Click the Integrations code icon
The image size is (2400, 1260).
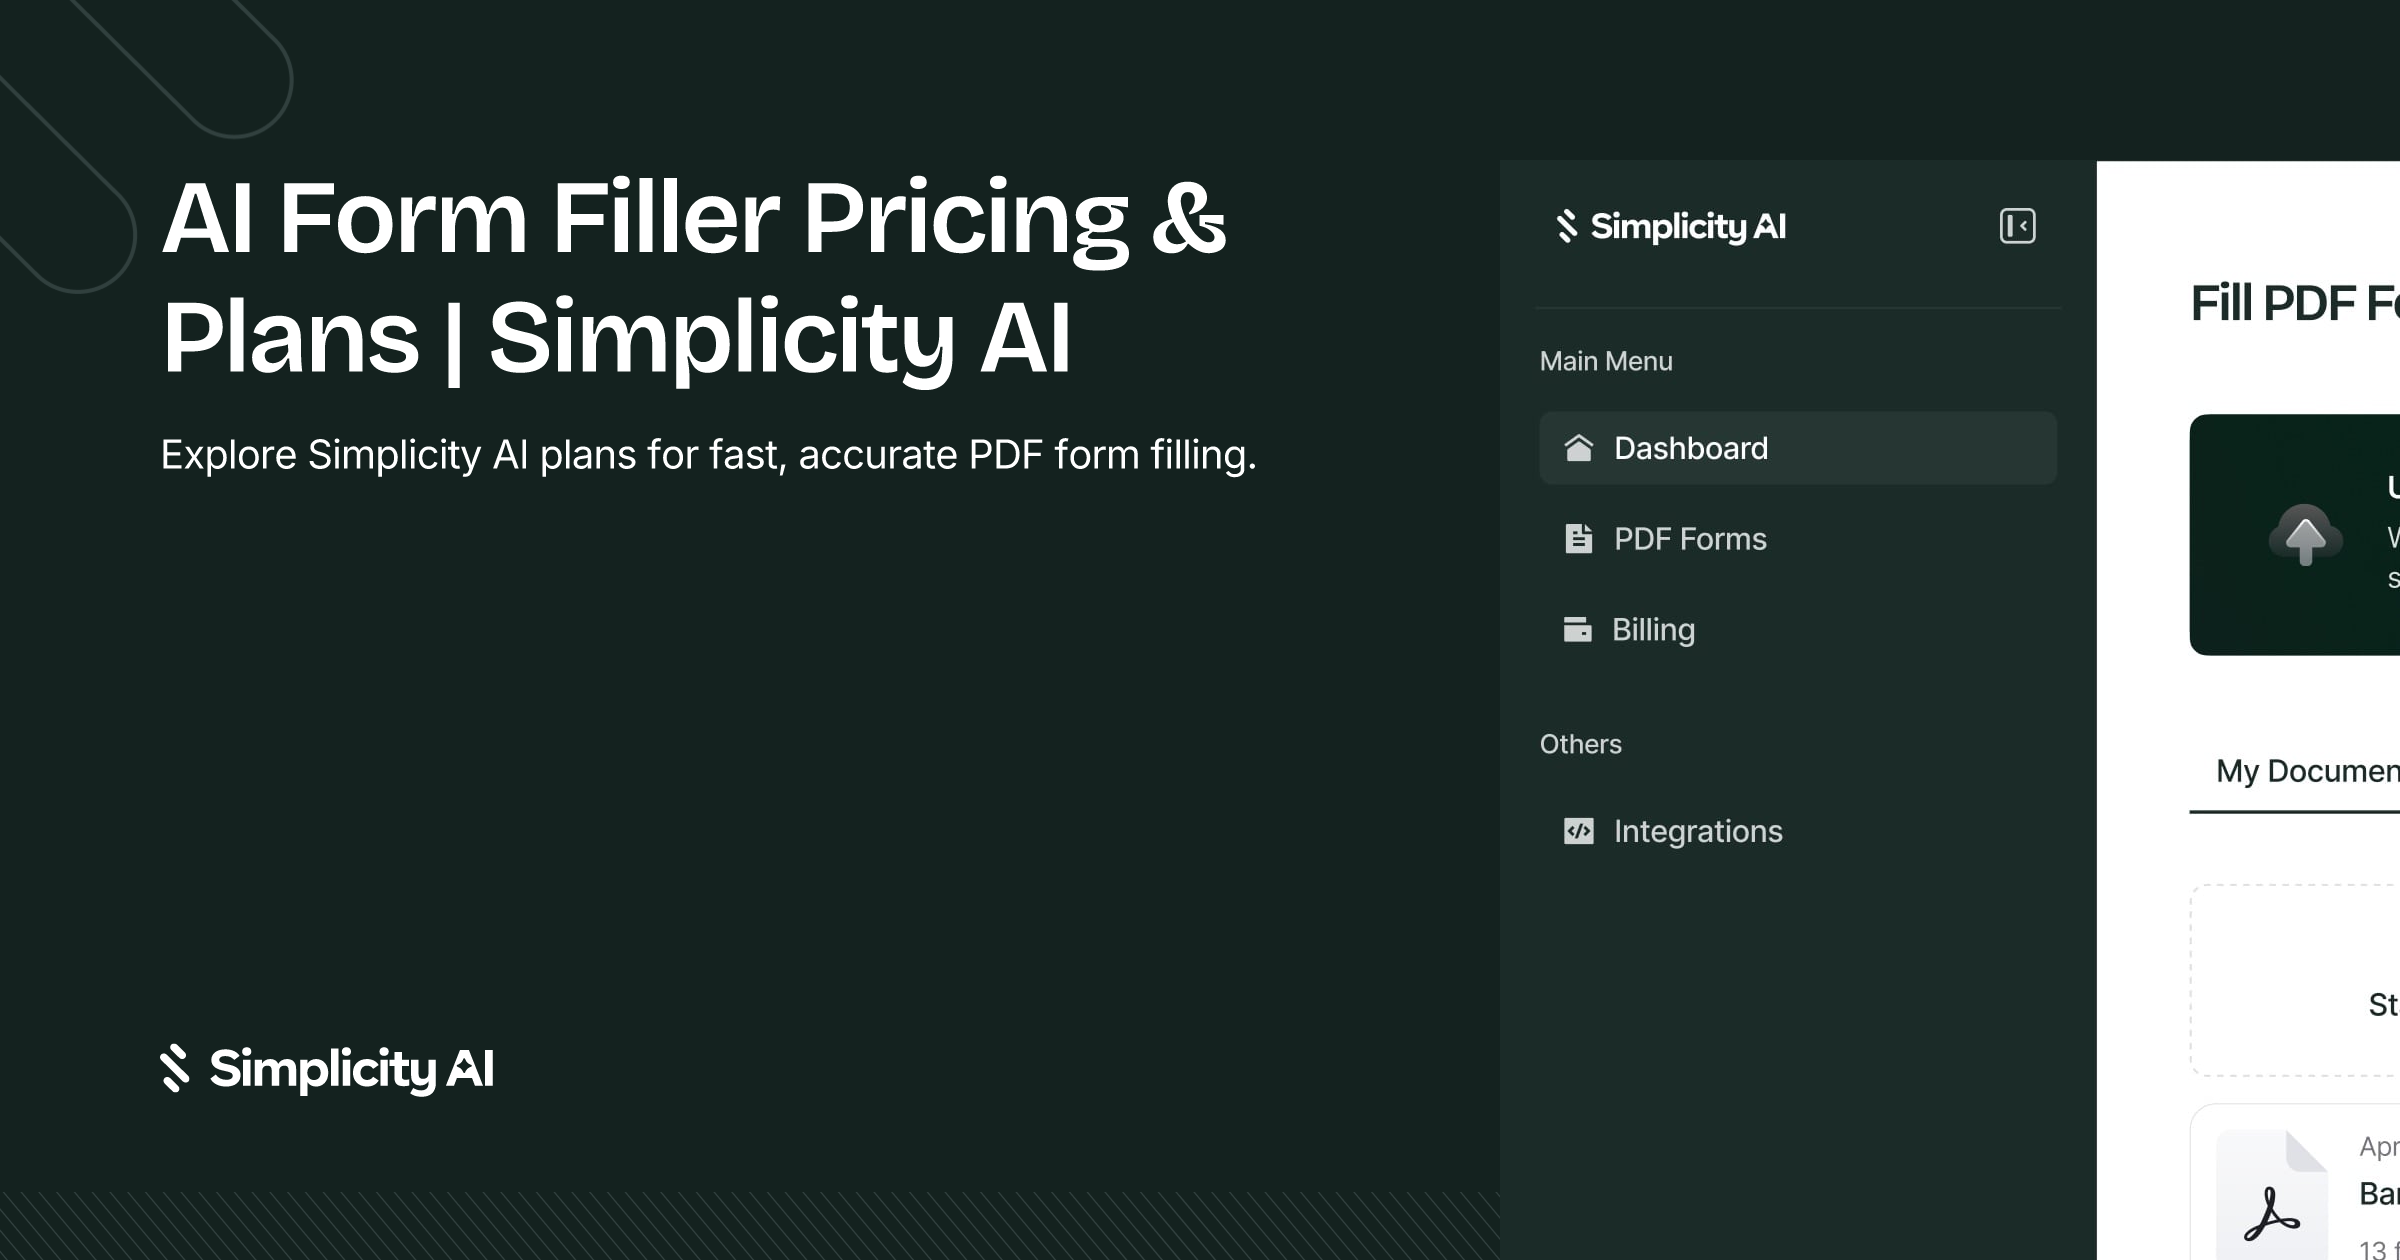click(x=1578, y=831)
